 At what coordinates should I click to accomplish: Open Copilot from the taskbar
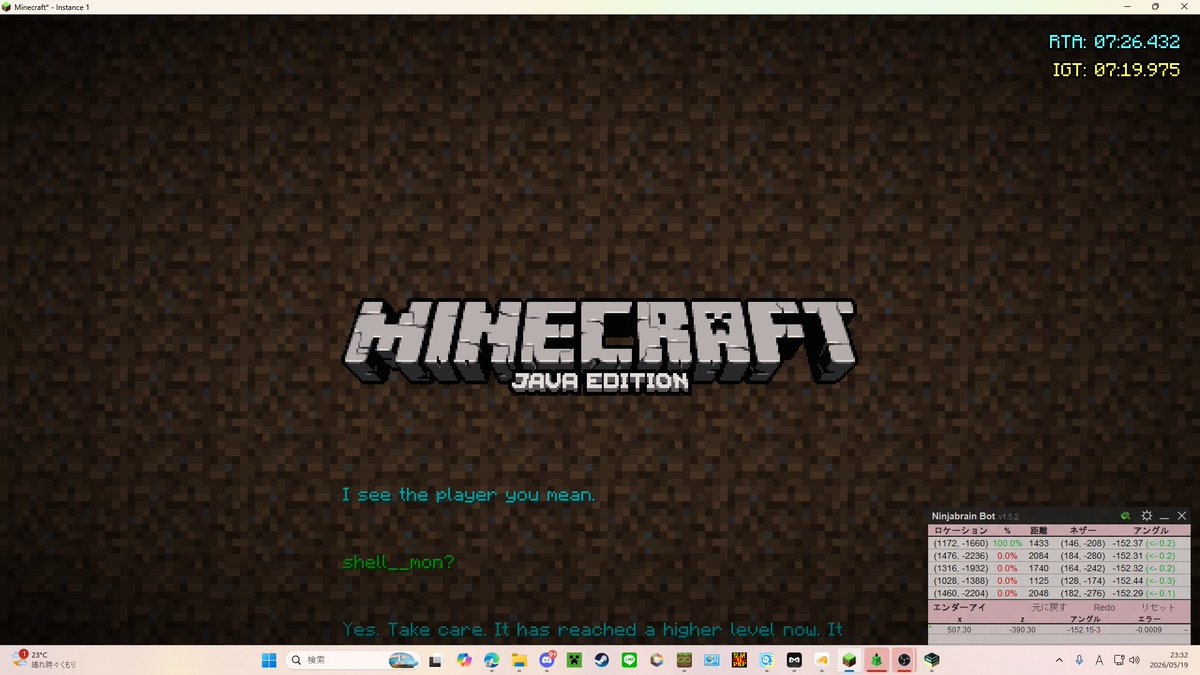pos(464,660)
